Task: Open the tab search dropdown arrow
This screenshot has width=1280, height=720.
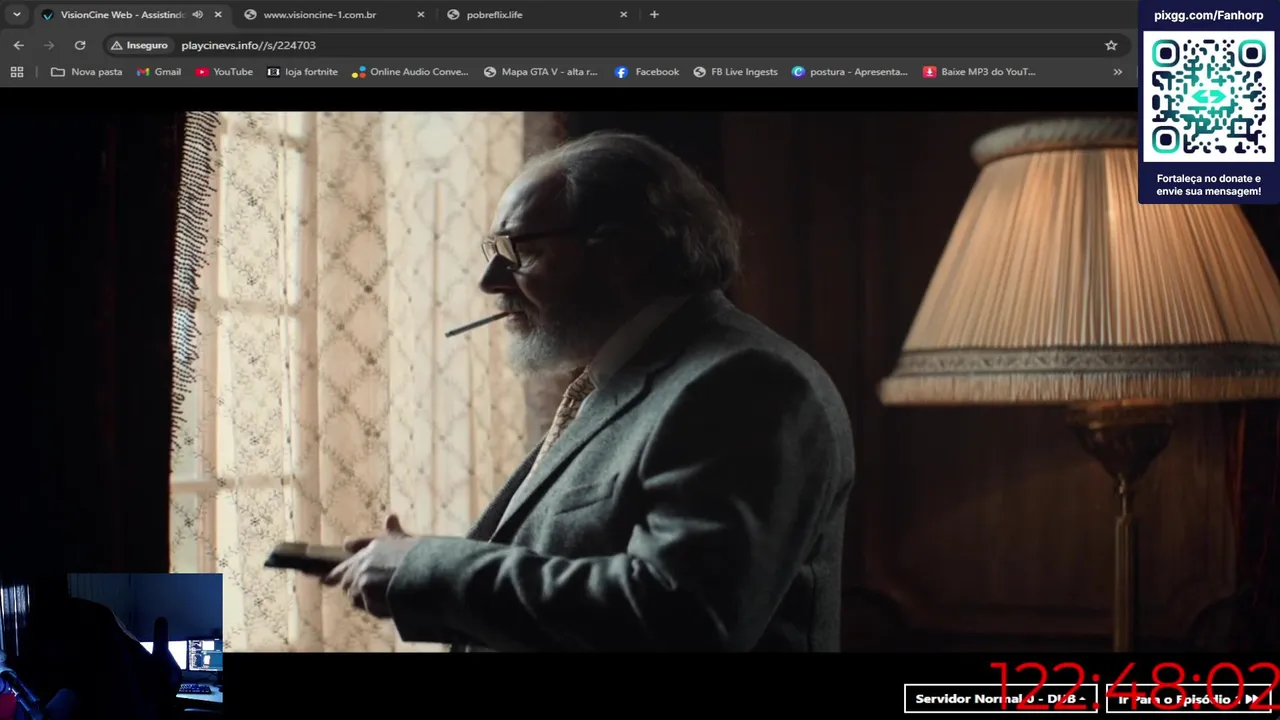Action: [x=16, y=15]
